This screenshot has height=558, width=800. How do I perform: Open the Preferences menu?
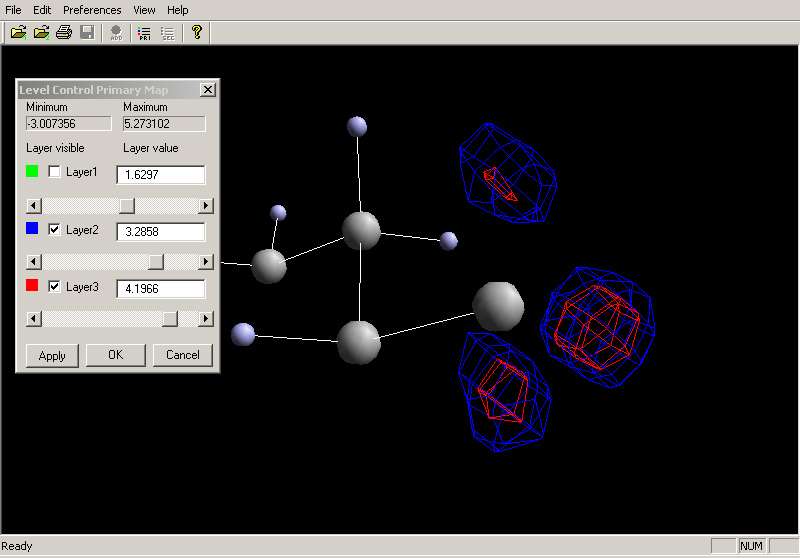pyautogui.click(x=92, y=10)
